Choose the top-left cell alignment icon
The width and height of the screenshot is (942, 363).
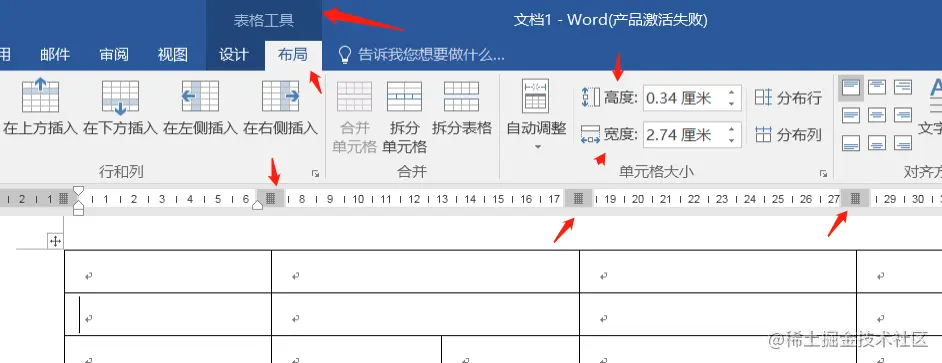click(x=851, y=88)
